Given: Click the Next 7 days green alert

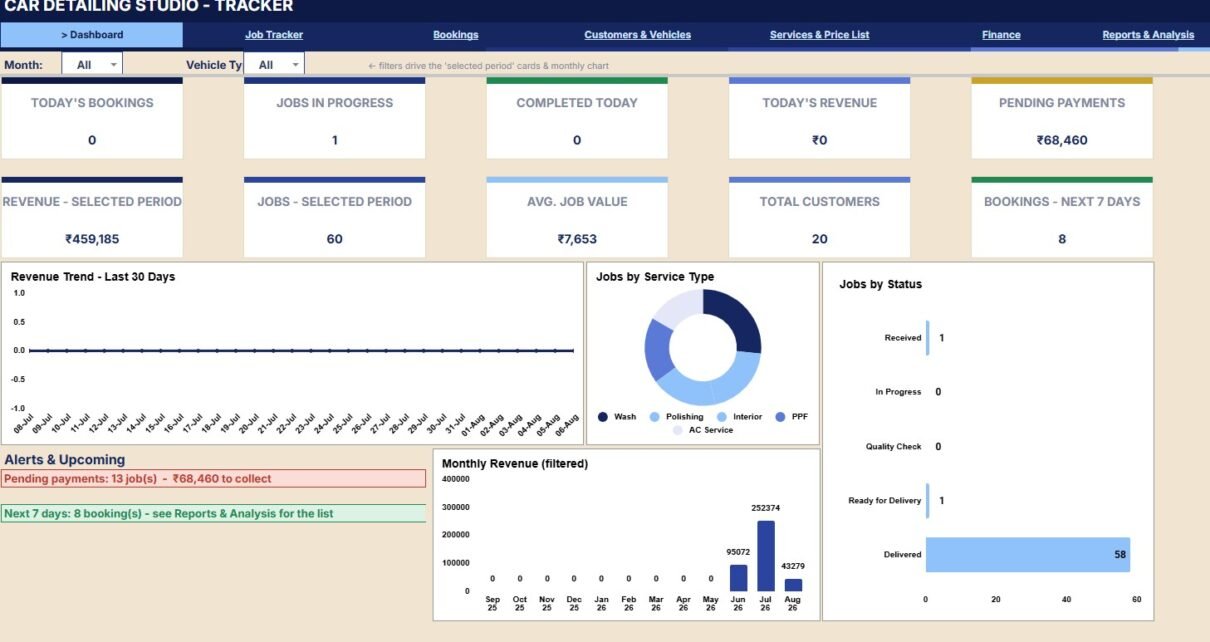Looking at the screenshot, I should tap(213, 514).
